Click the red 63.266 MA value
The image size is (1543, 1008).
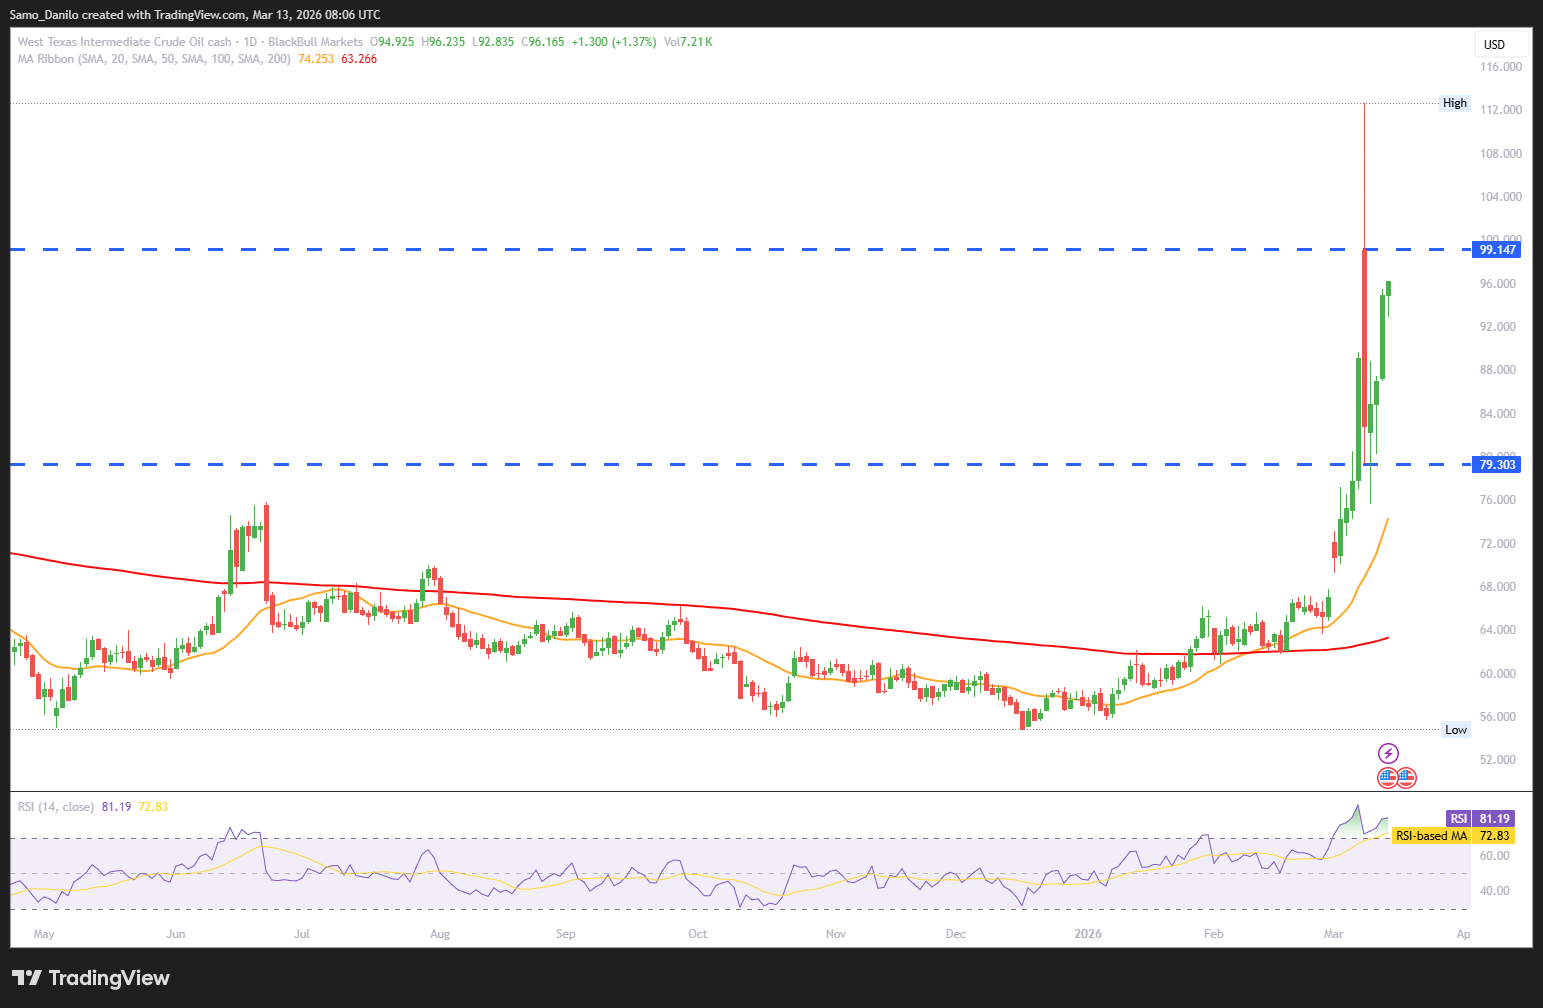359,59
